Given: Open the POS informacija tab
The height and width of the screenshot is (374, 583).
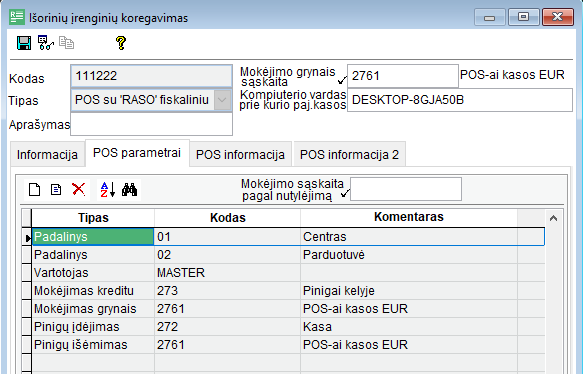Looking at the screenshot, I should coord(240,154).
